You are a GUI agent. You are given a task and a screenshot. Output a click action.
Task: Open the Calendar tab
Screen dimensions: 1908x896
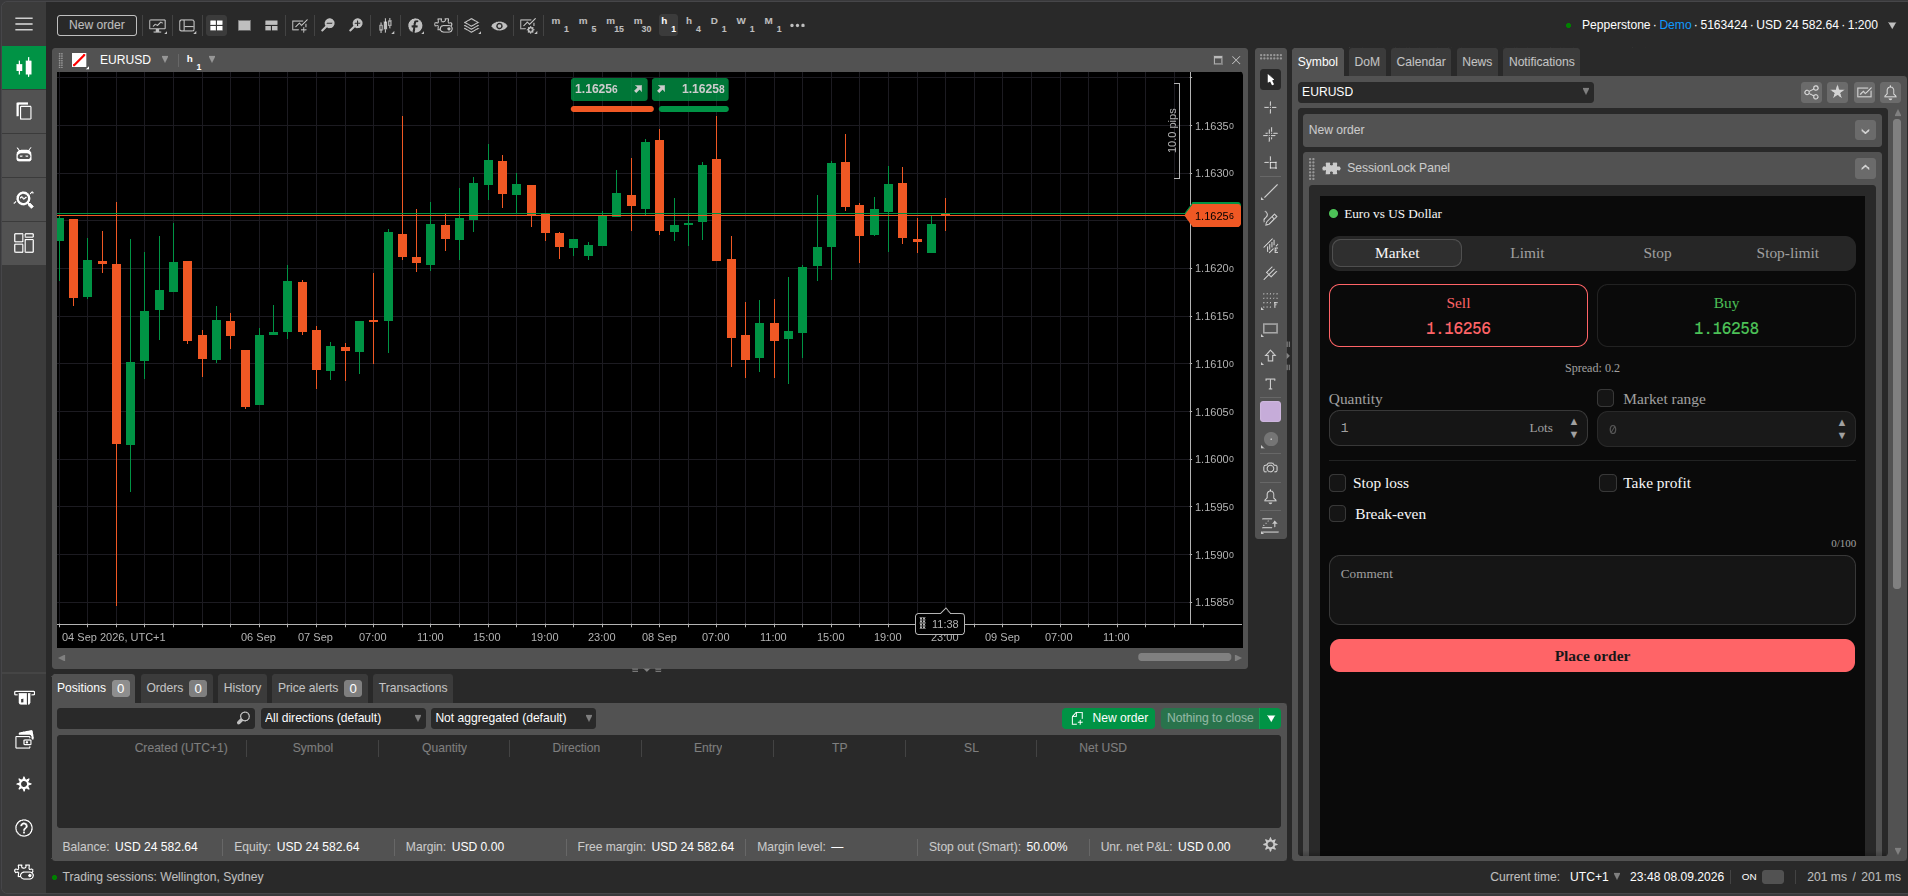[1421, 62]
